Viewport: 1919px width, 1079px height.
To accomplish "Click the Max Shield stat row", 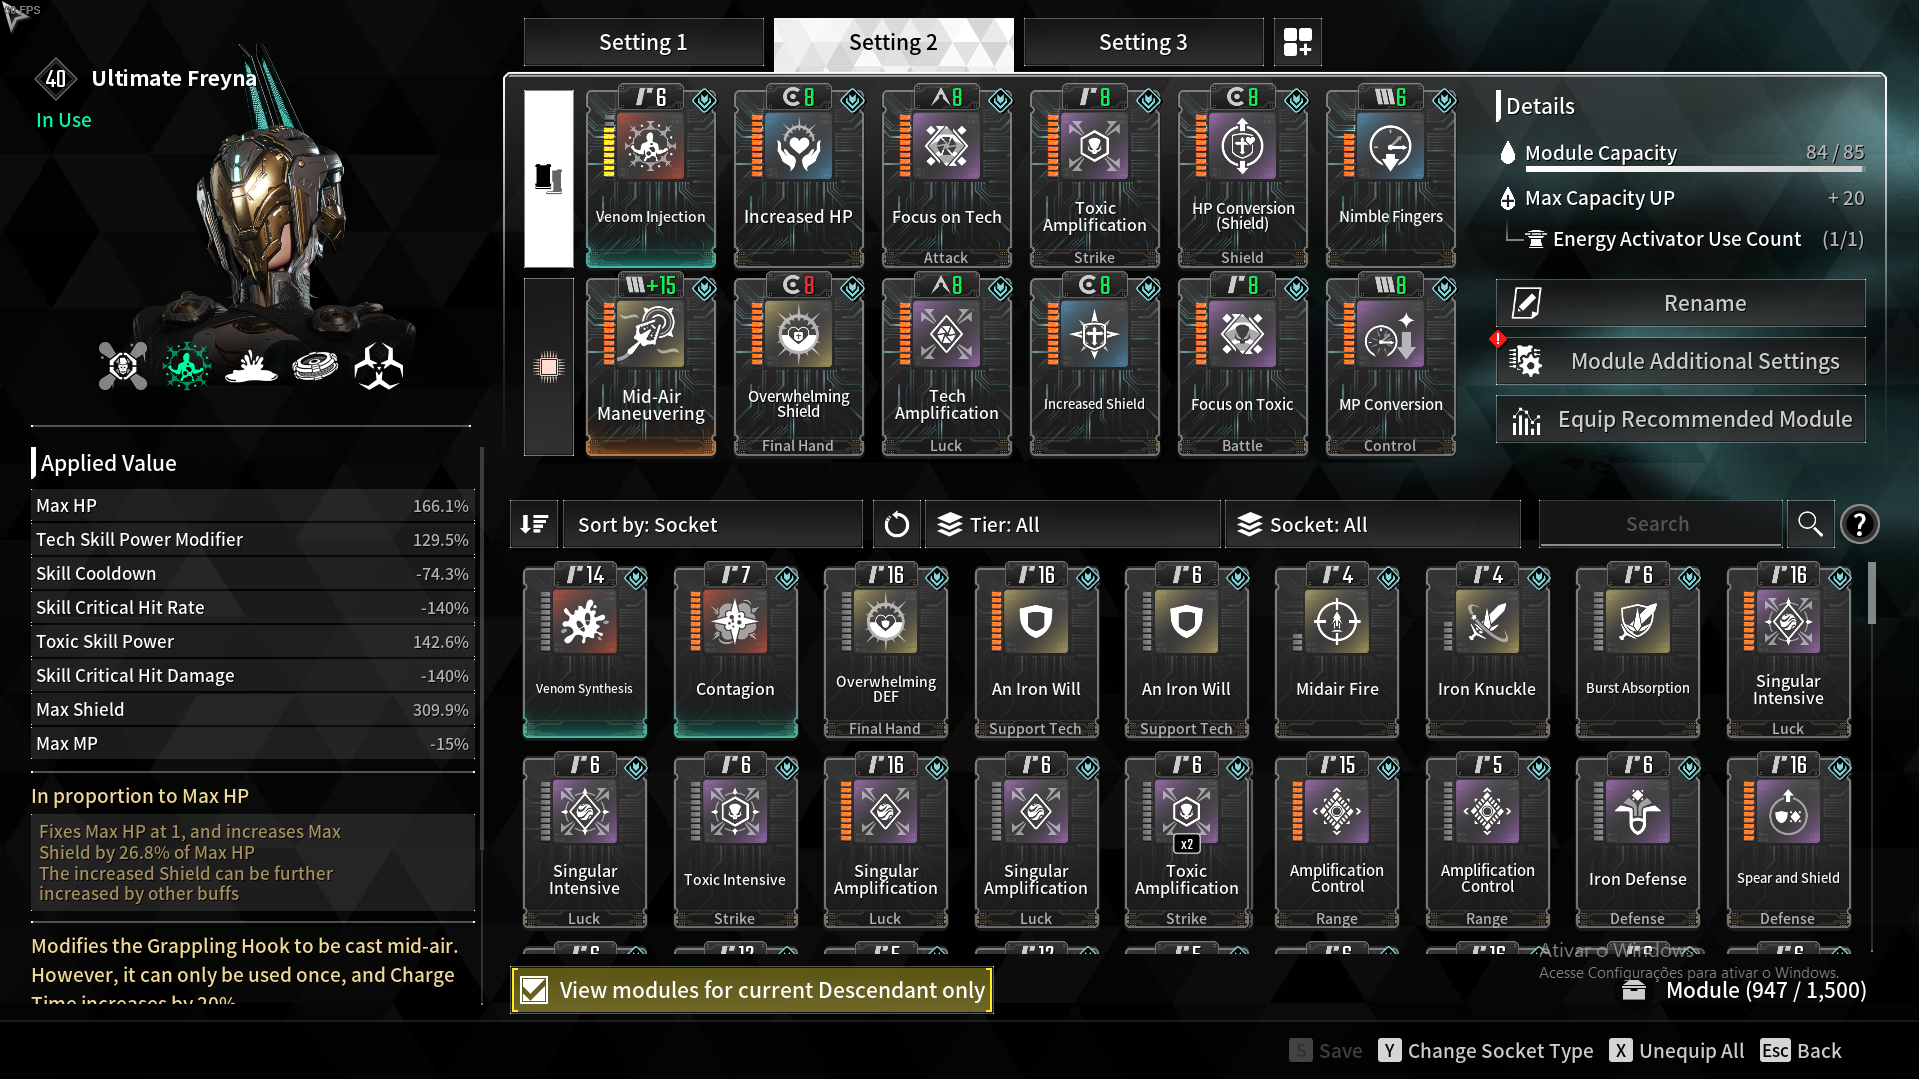I will coord(252,710).
